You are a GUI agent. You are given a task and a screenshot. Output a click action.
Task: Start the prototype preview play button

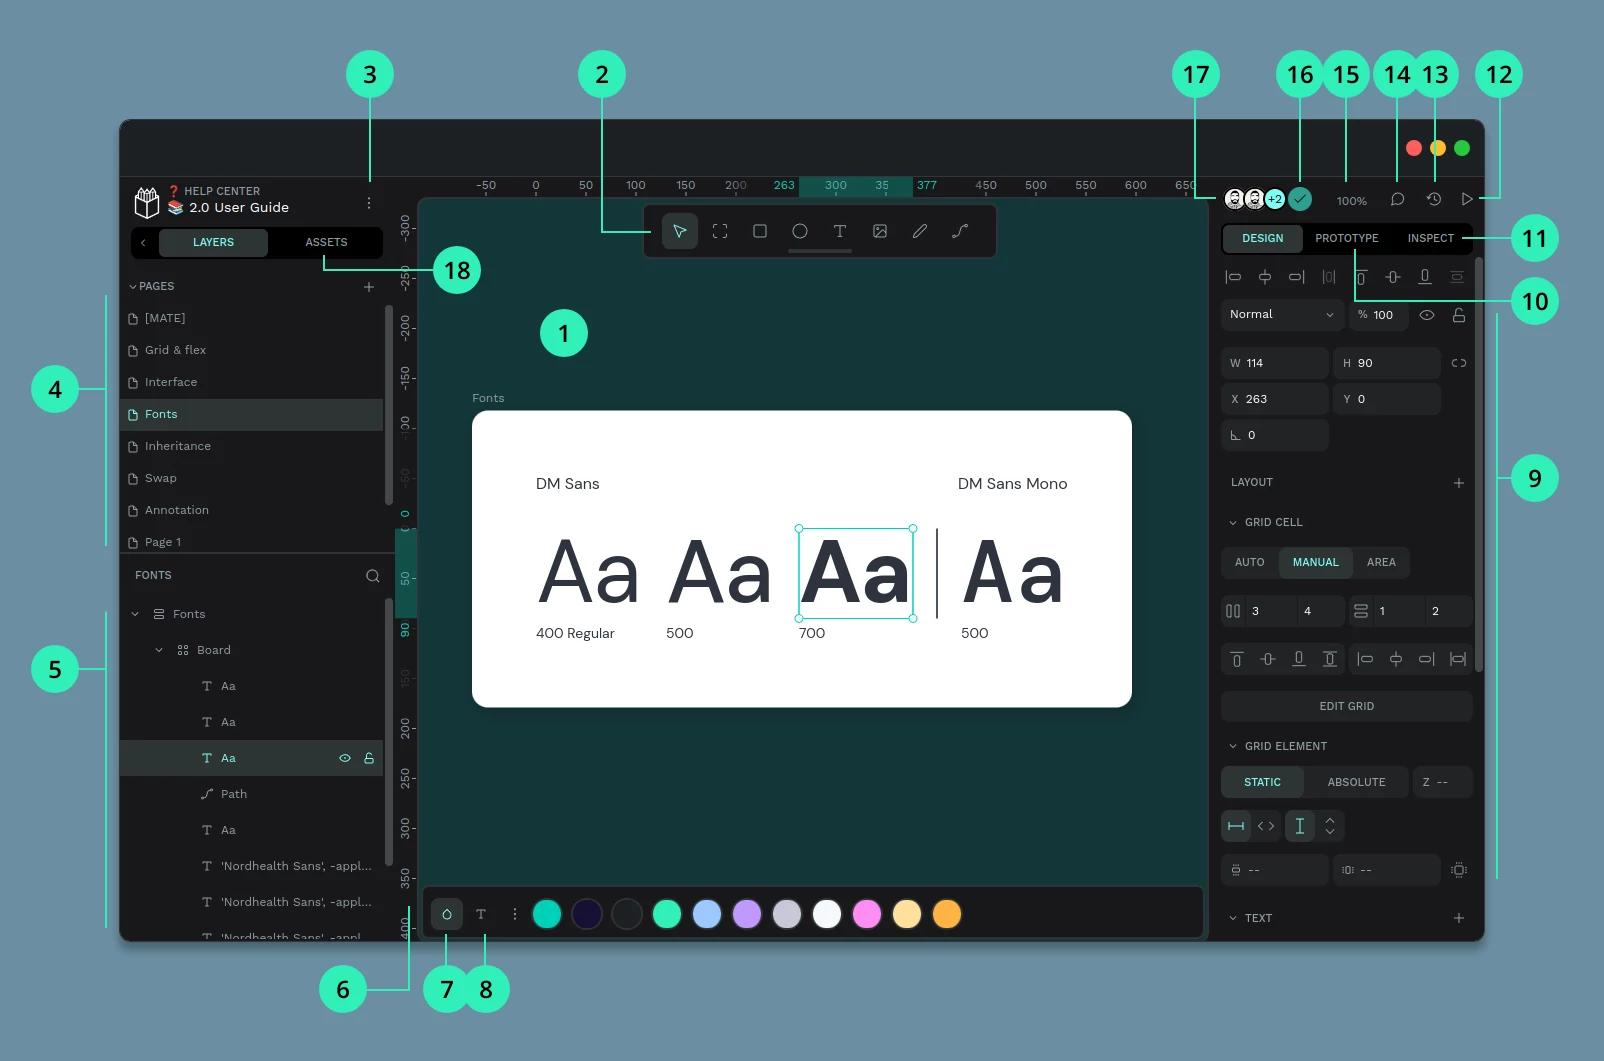click(1467, 199)
